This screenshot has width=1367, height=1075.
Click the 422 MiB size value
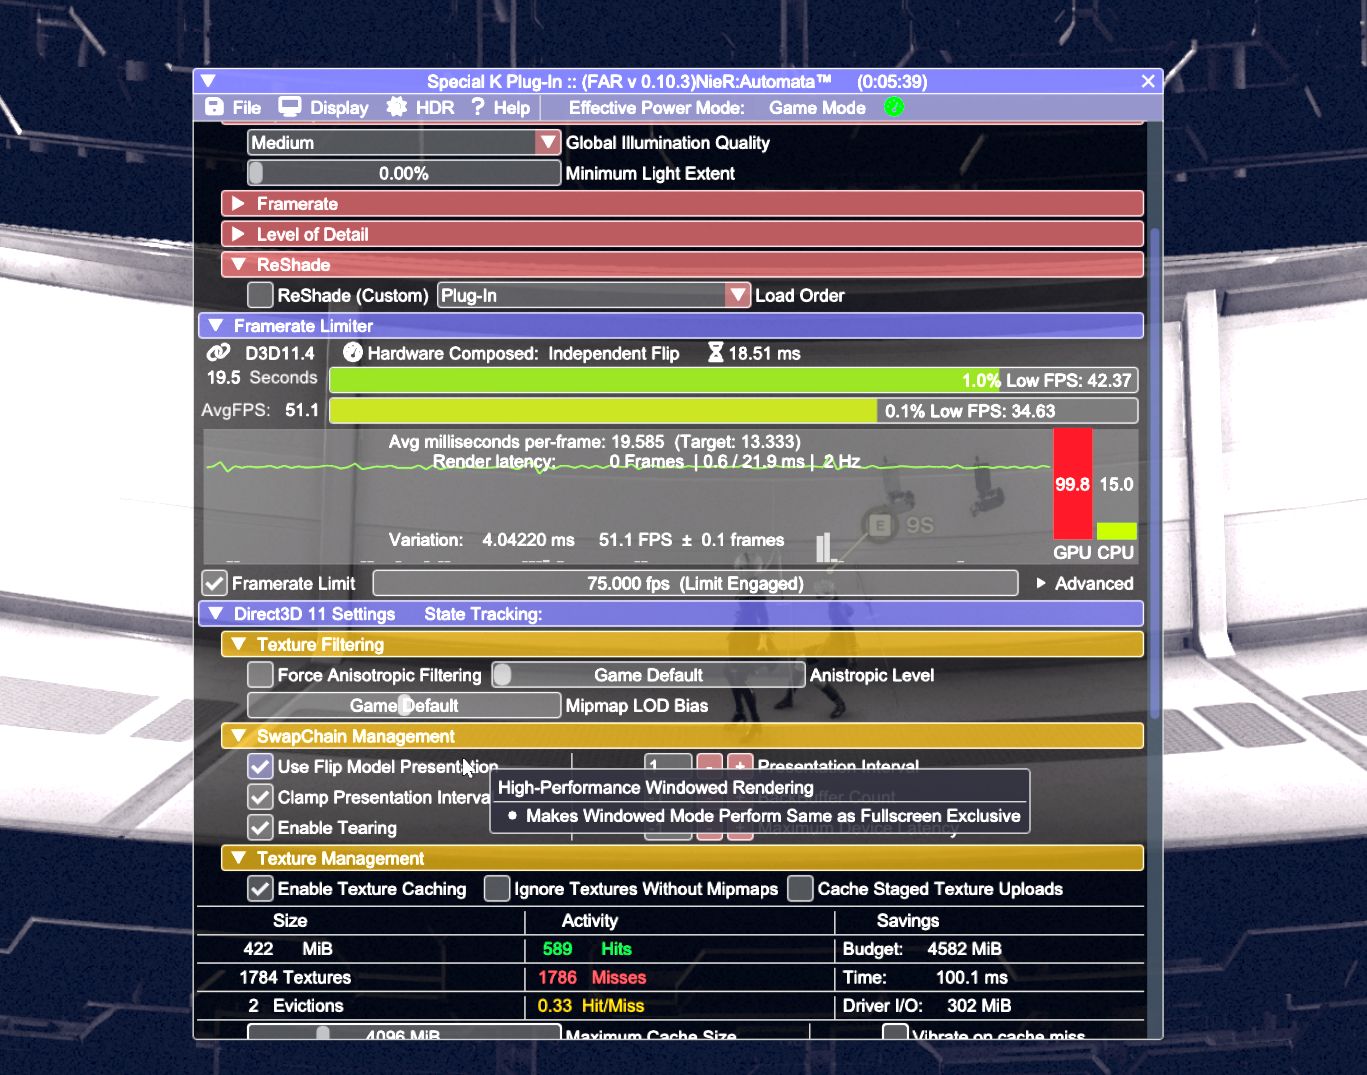coord(288,949)
